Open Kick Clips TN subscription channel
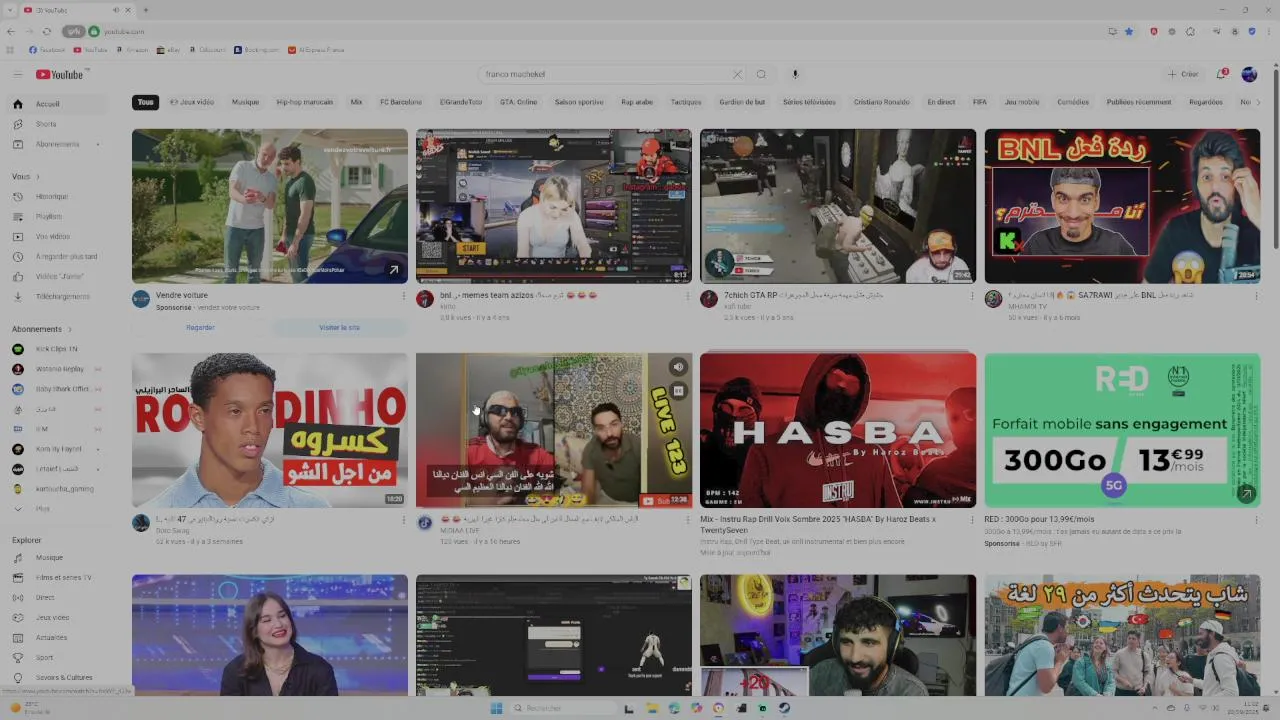This screenshot has height=720, width=1280. pos(56,349)
